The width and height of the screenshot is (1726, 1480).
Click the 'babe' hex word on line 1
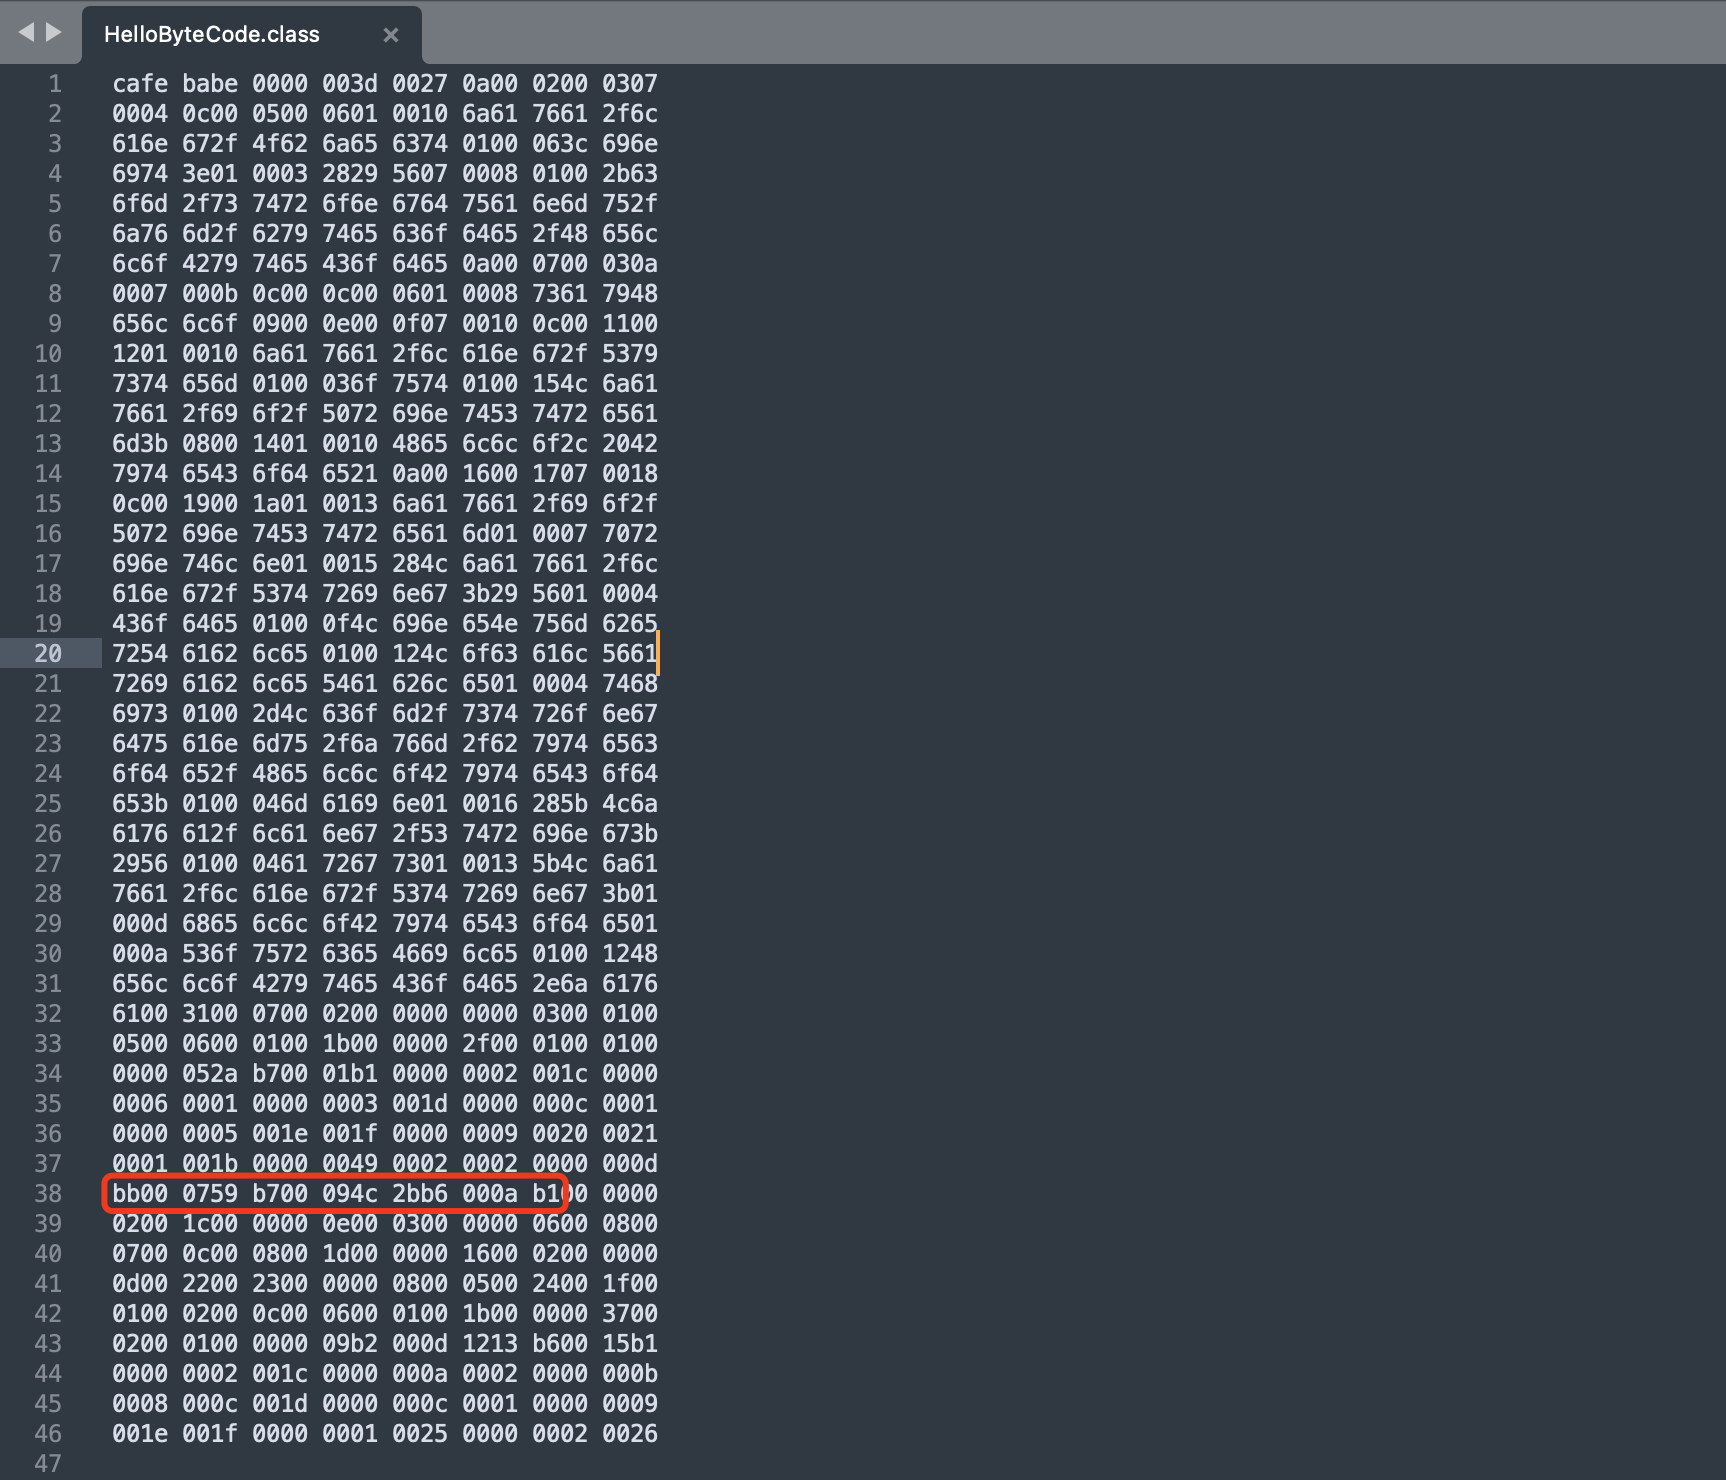[210, 84]
